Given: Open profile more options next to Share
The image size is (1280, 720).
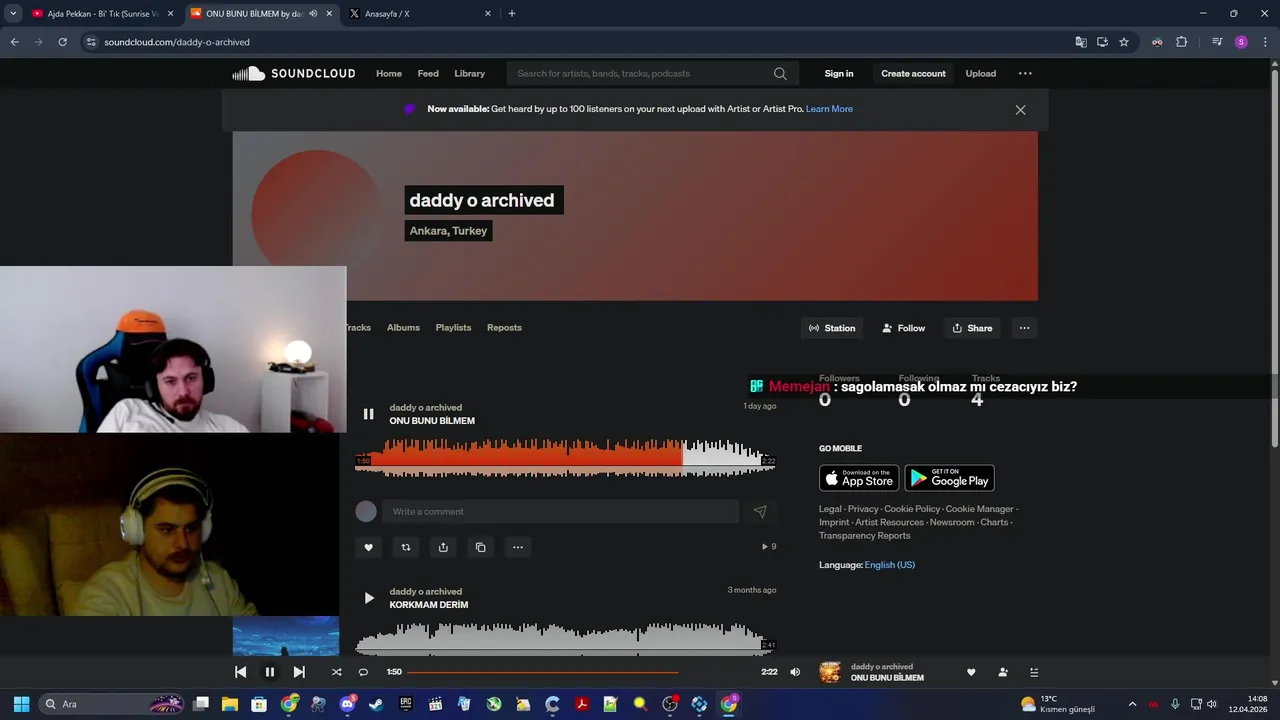Looking at the screenshot, I should click(1024, 328).
